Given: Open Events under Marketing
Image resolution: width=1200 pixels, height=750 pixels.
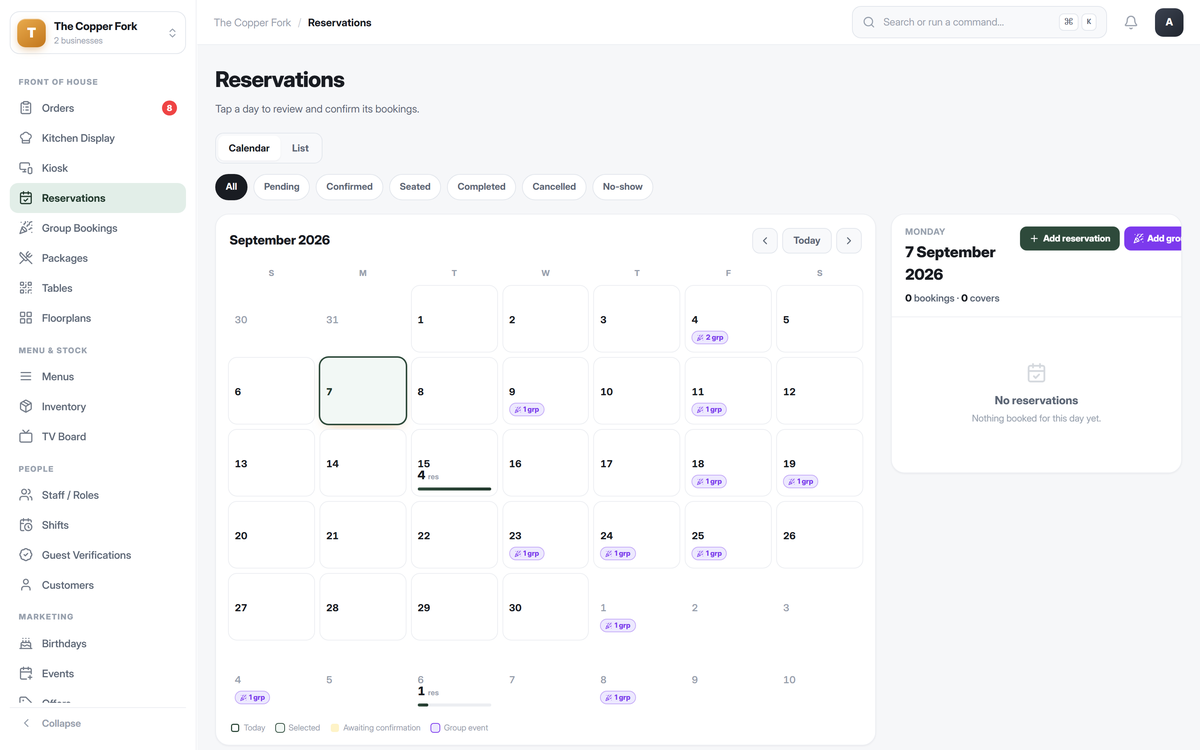Looking at the screenshot, I should tap(98, 674).
